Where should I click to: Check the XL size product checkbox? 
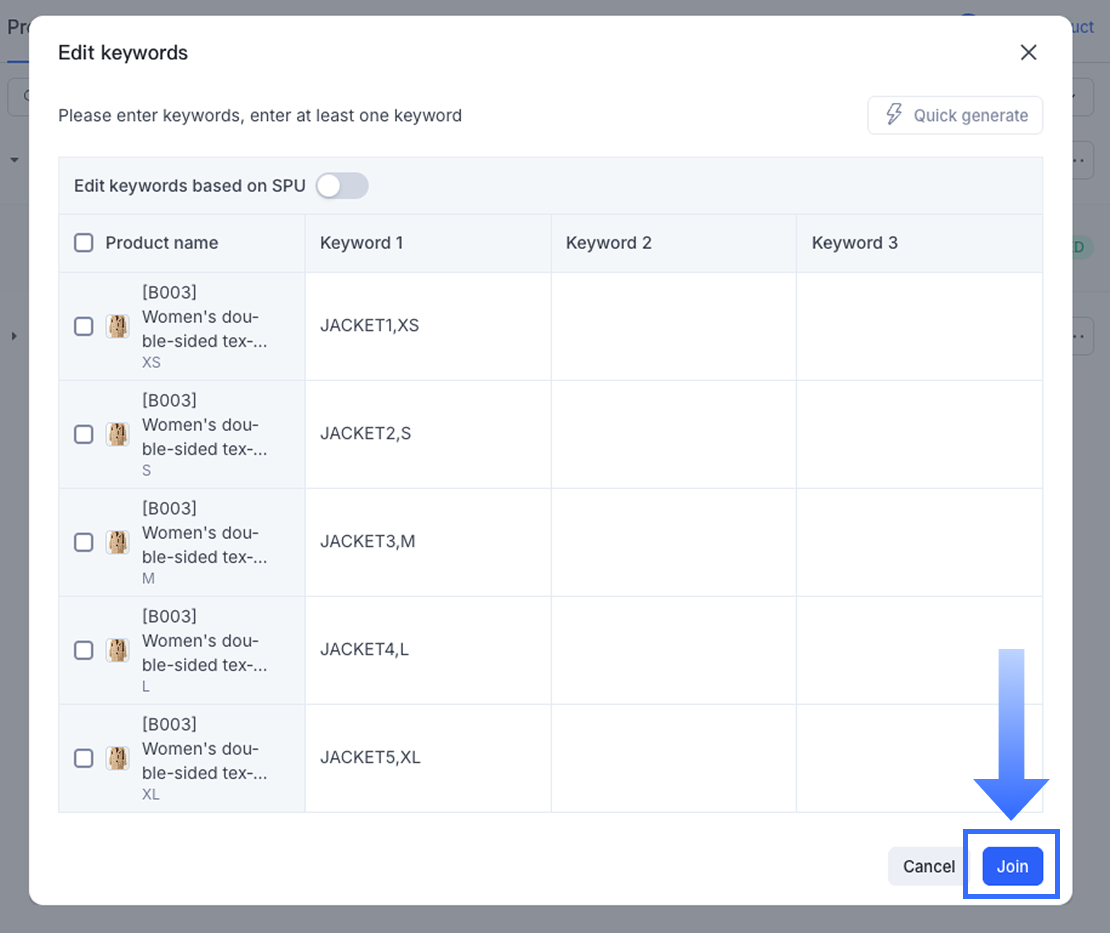(x=84, y=758)
